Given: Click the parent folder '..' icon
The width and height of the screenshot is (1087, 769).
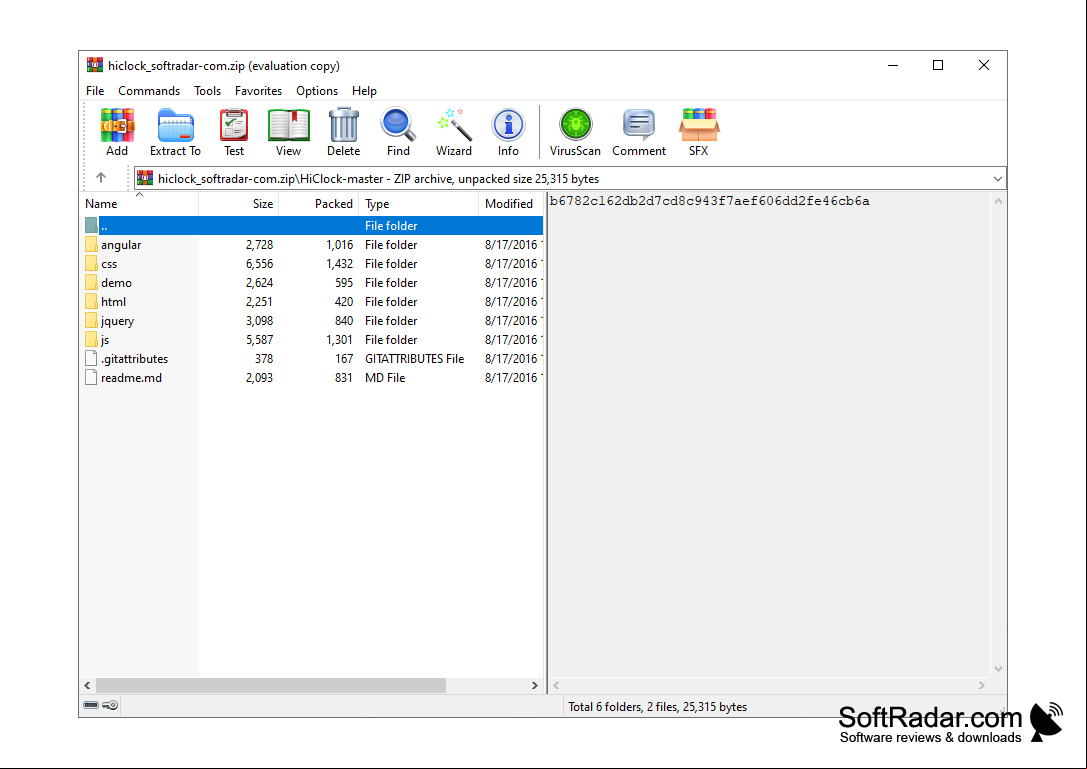Looking at the screenshot, I should click(x=91, y=225).
